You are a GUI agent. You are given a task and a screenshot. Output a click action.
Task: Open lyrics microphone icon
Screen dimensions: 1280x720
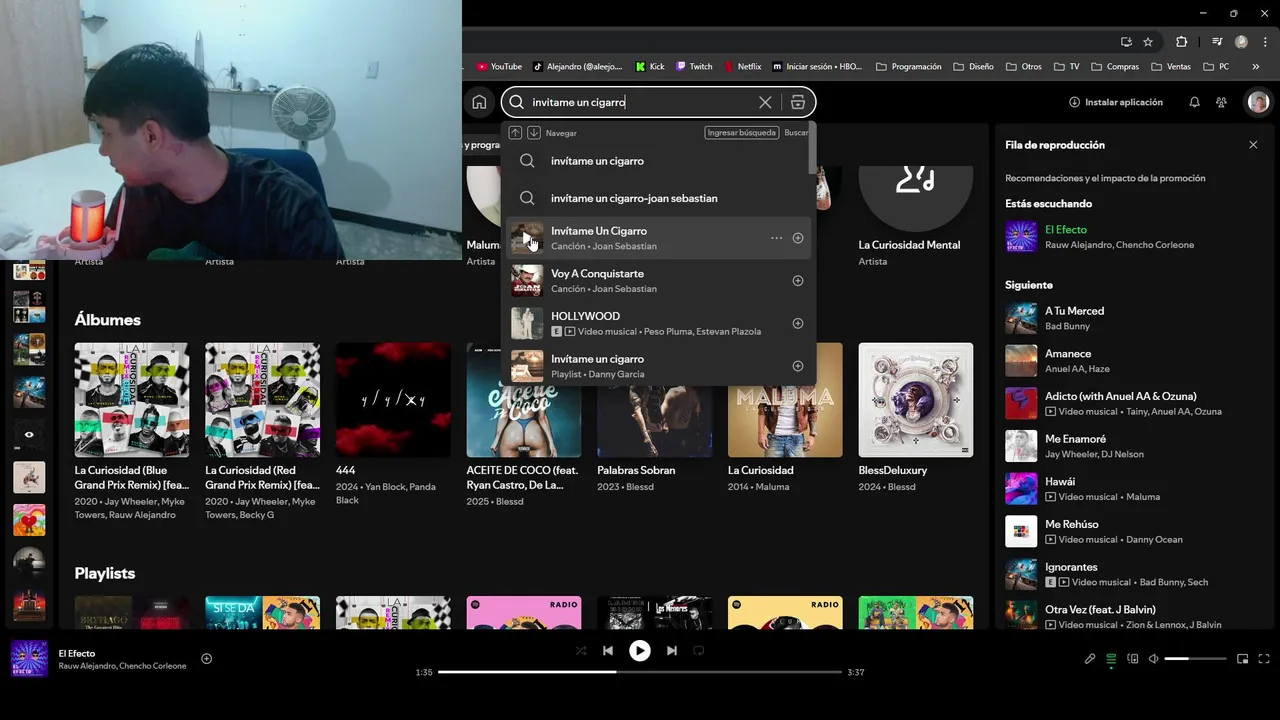point(1090,659)
